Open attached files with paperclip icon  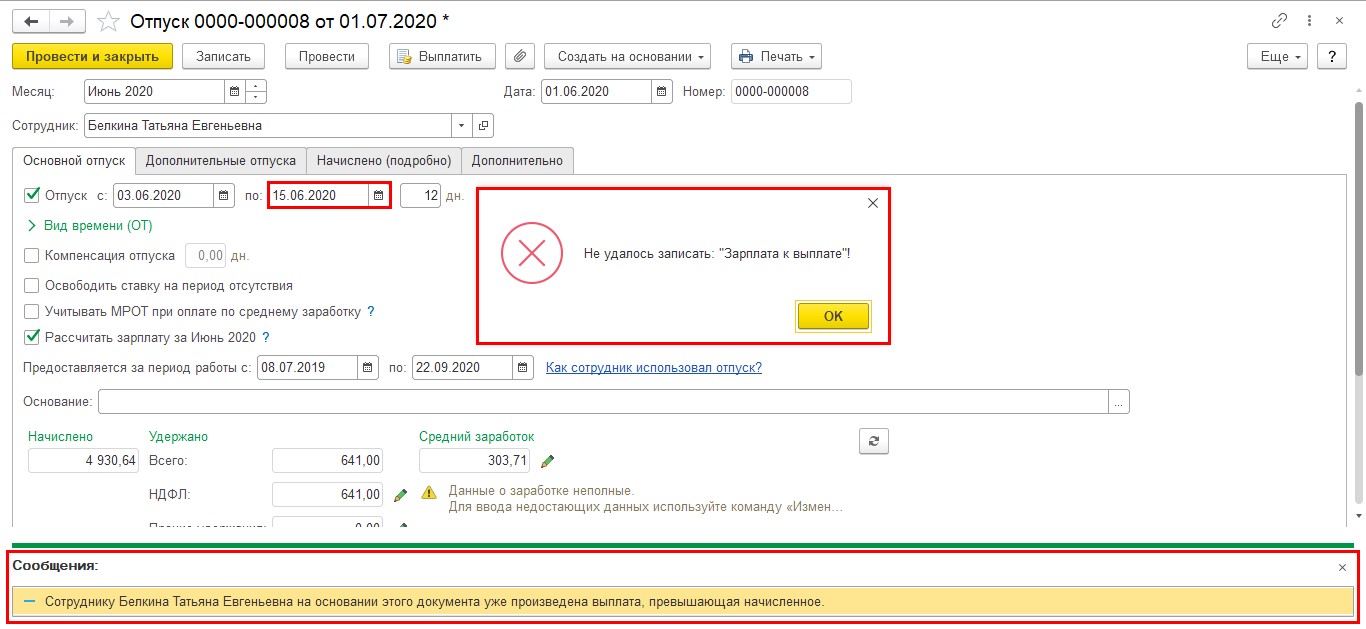pos(519,57)
